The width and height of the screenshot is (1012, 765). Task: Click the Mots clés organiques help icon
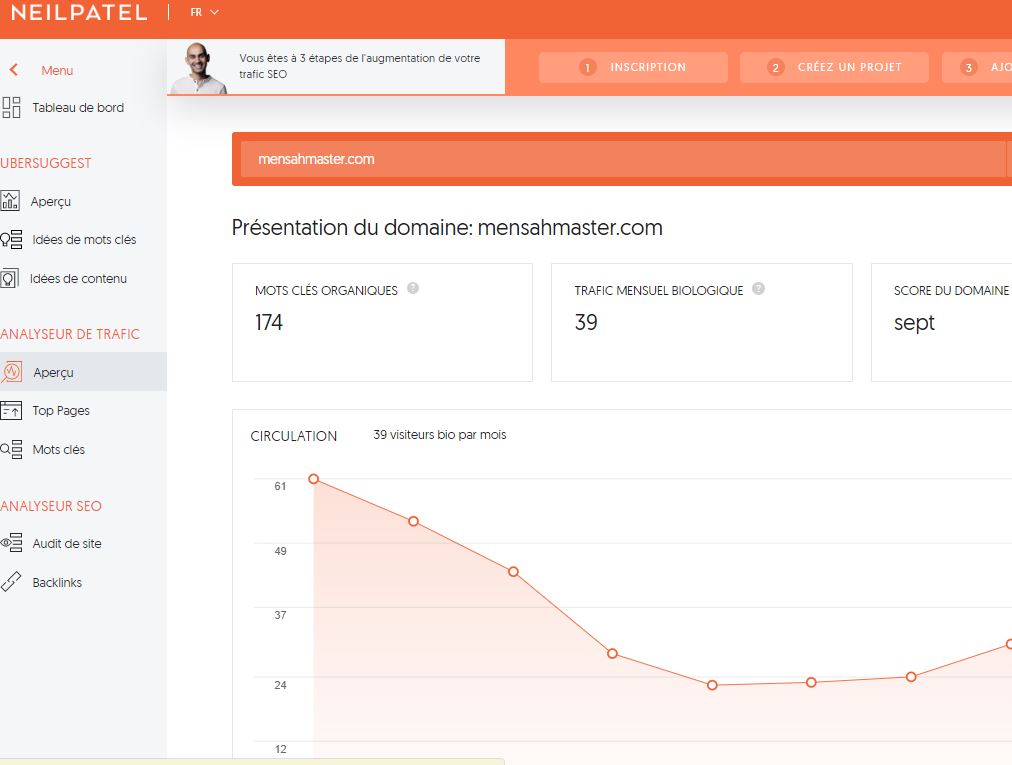click(413, 288)
